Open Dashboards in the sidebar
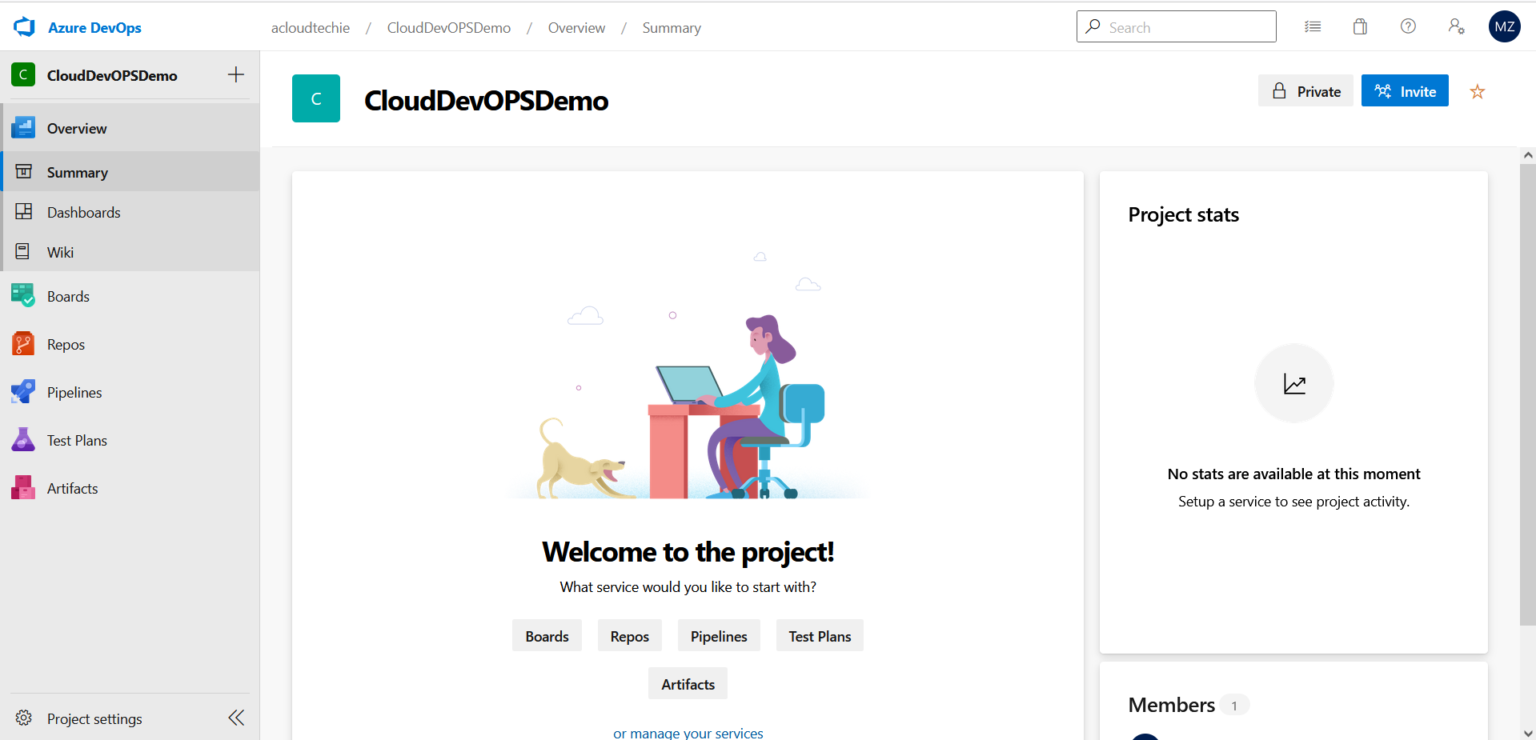 [83, 212]
